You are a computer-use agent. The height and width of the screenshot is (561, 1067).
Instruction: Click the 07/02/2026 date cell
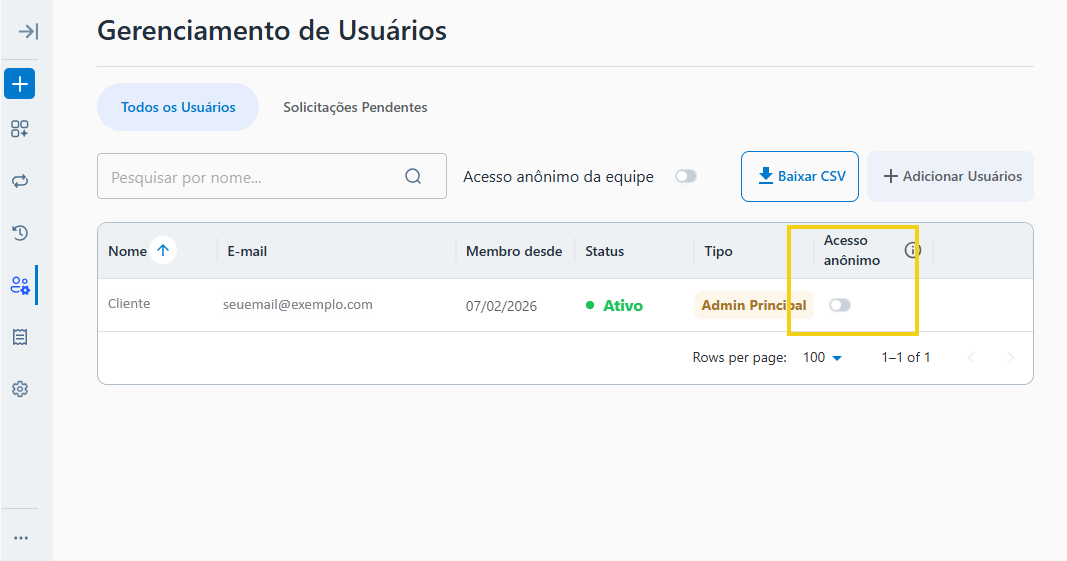[502, 306]
